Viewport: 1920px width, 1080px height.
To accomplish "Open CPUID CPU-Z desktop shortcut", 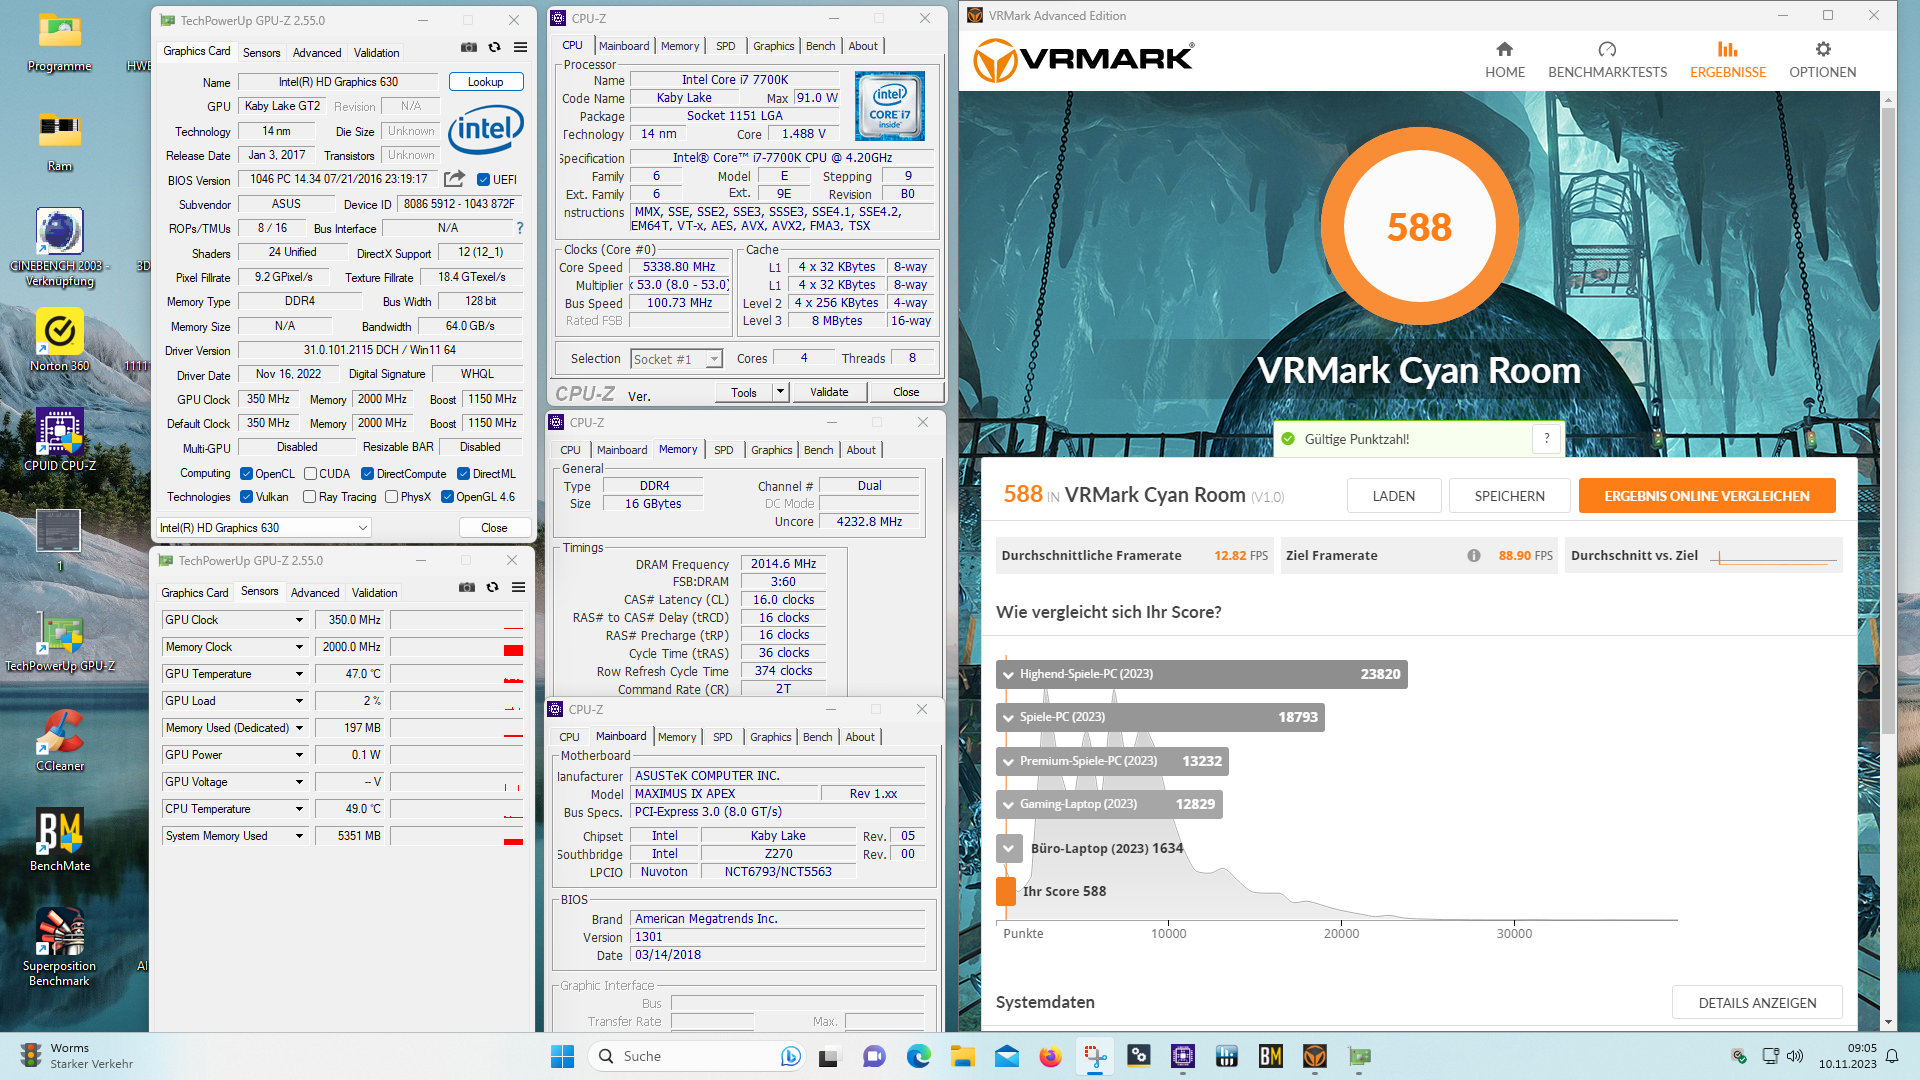I will click(x=60, y=440).
